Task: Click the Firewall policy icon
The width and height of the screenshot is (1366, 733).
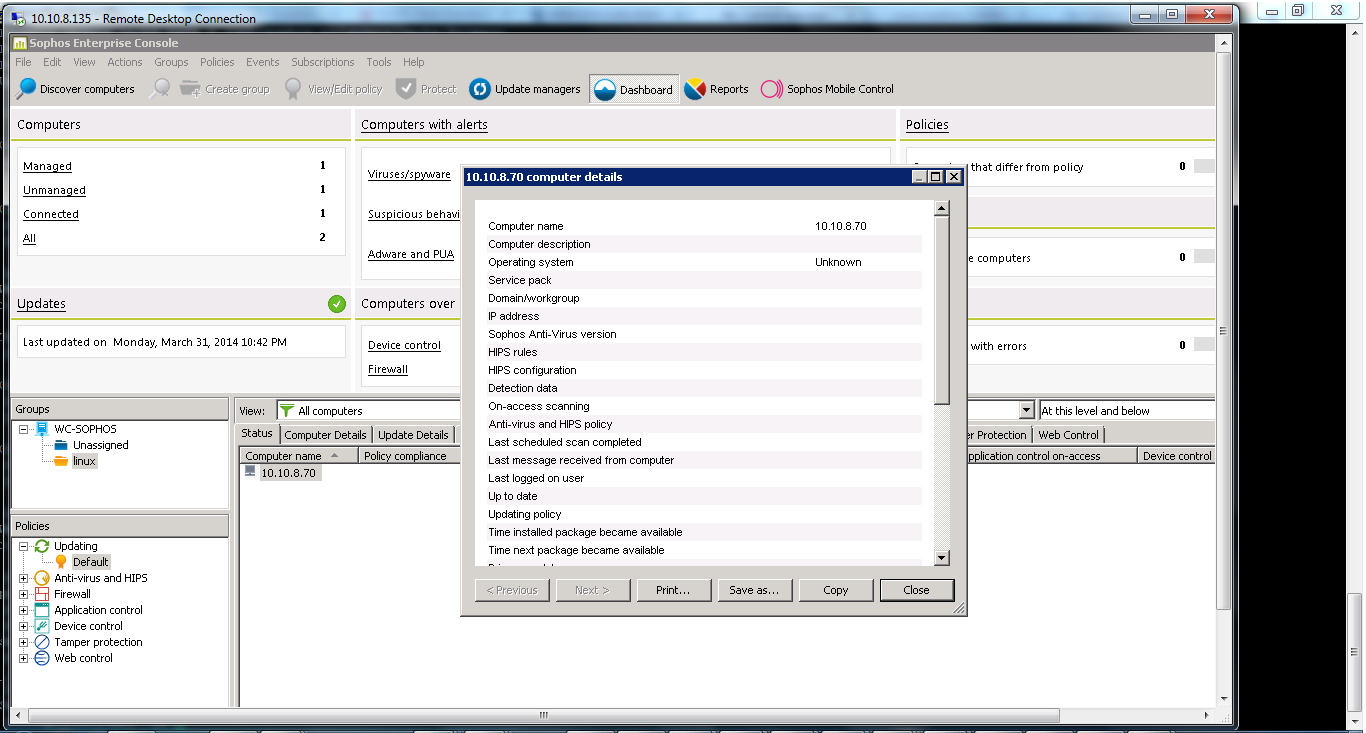Action: [42, 594]
